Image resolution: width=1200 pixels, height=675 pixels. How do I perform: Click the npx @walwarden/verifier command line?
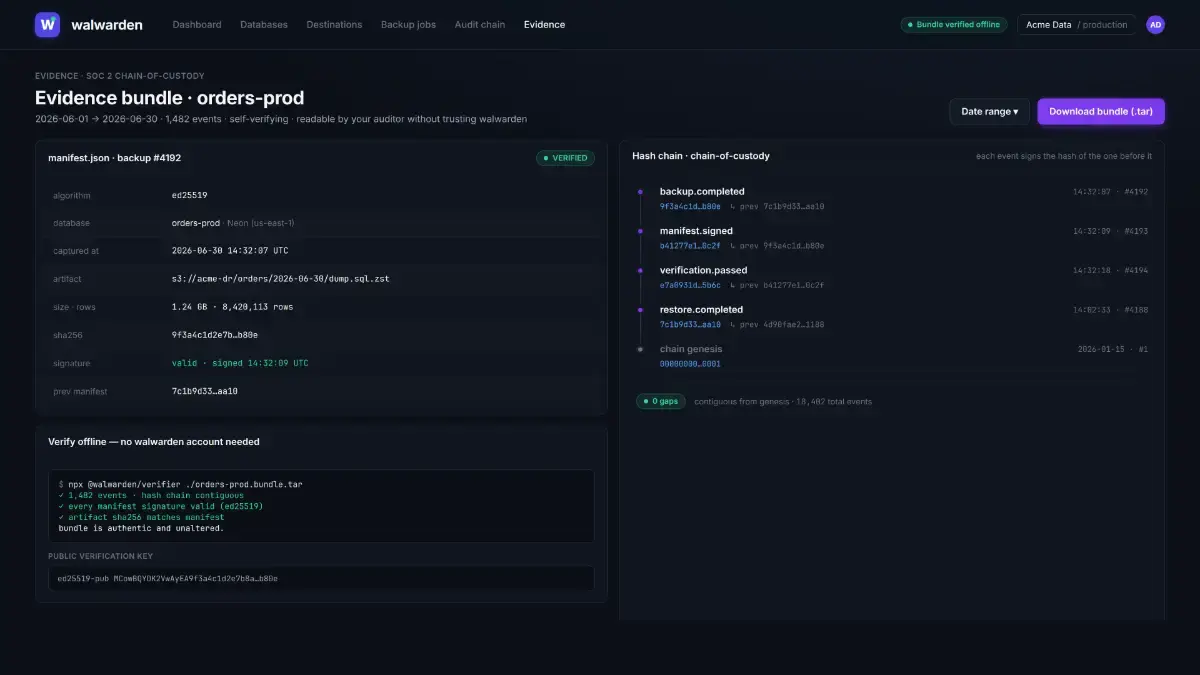[180, 484]
